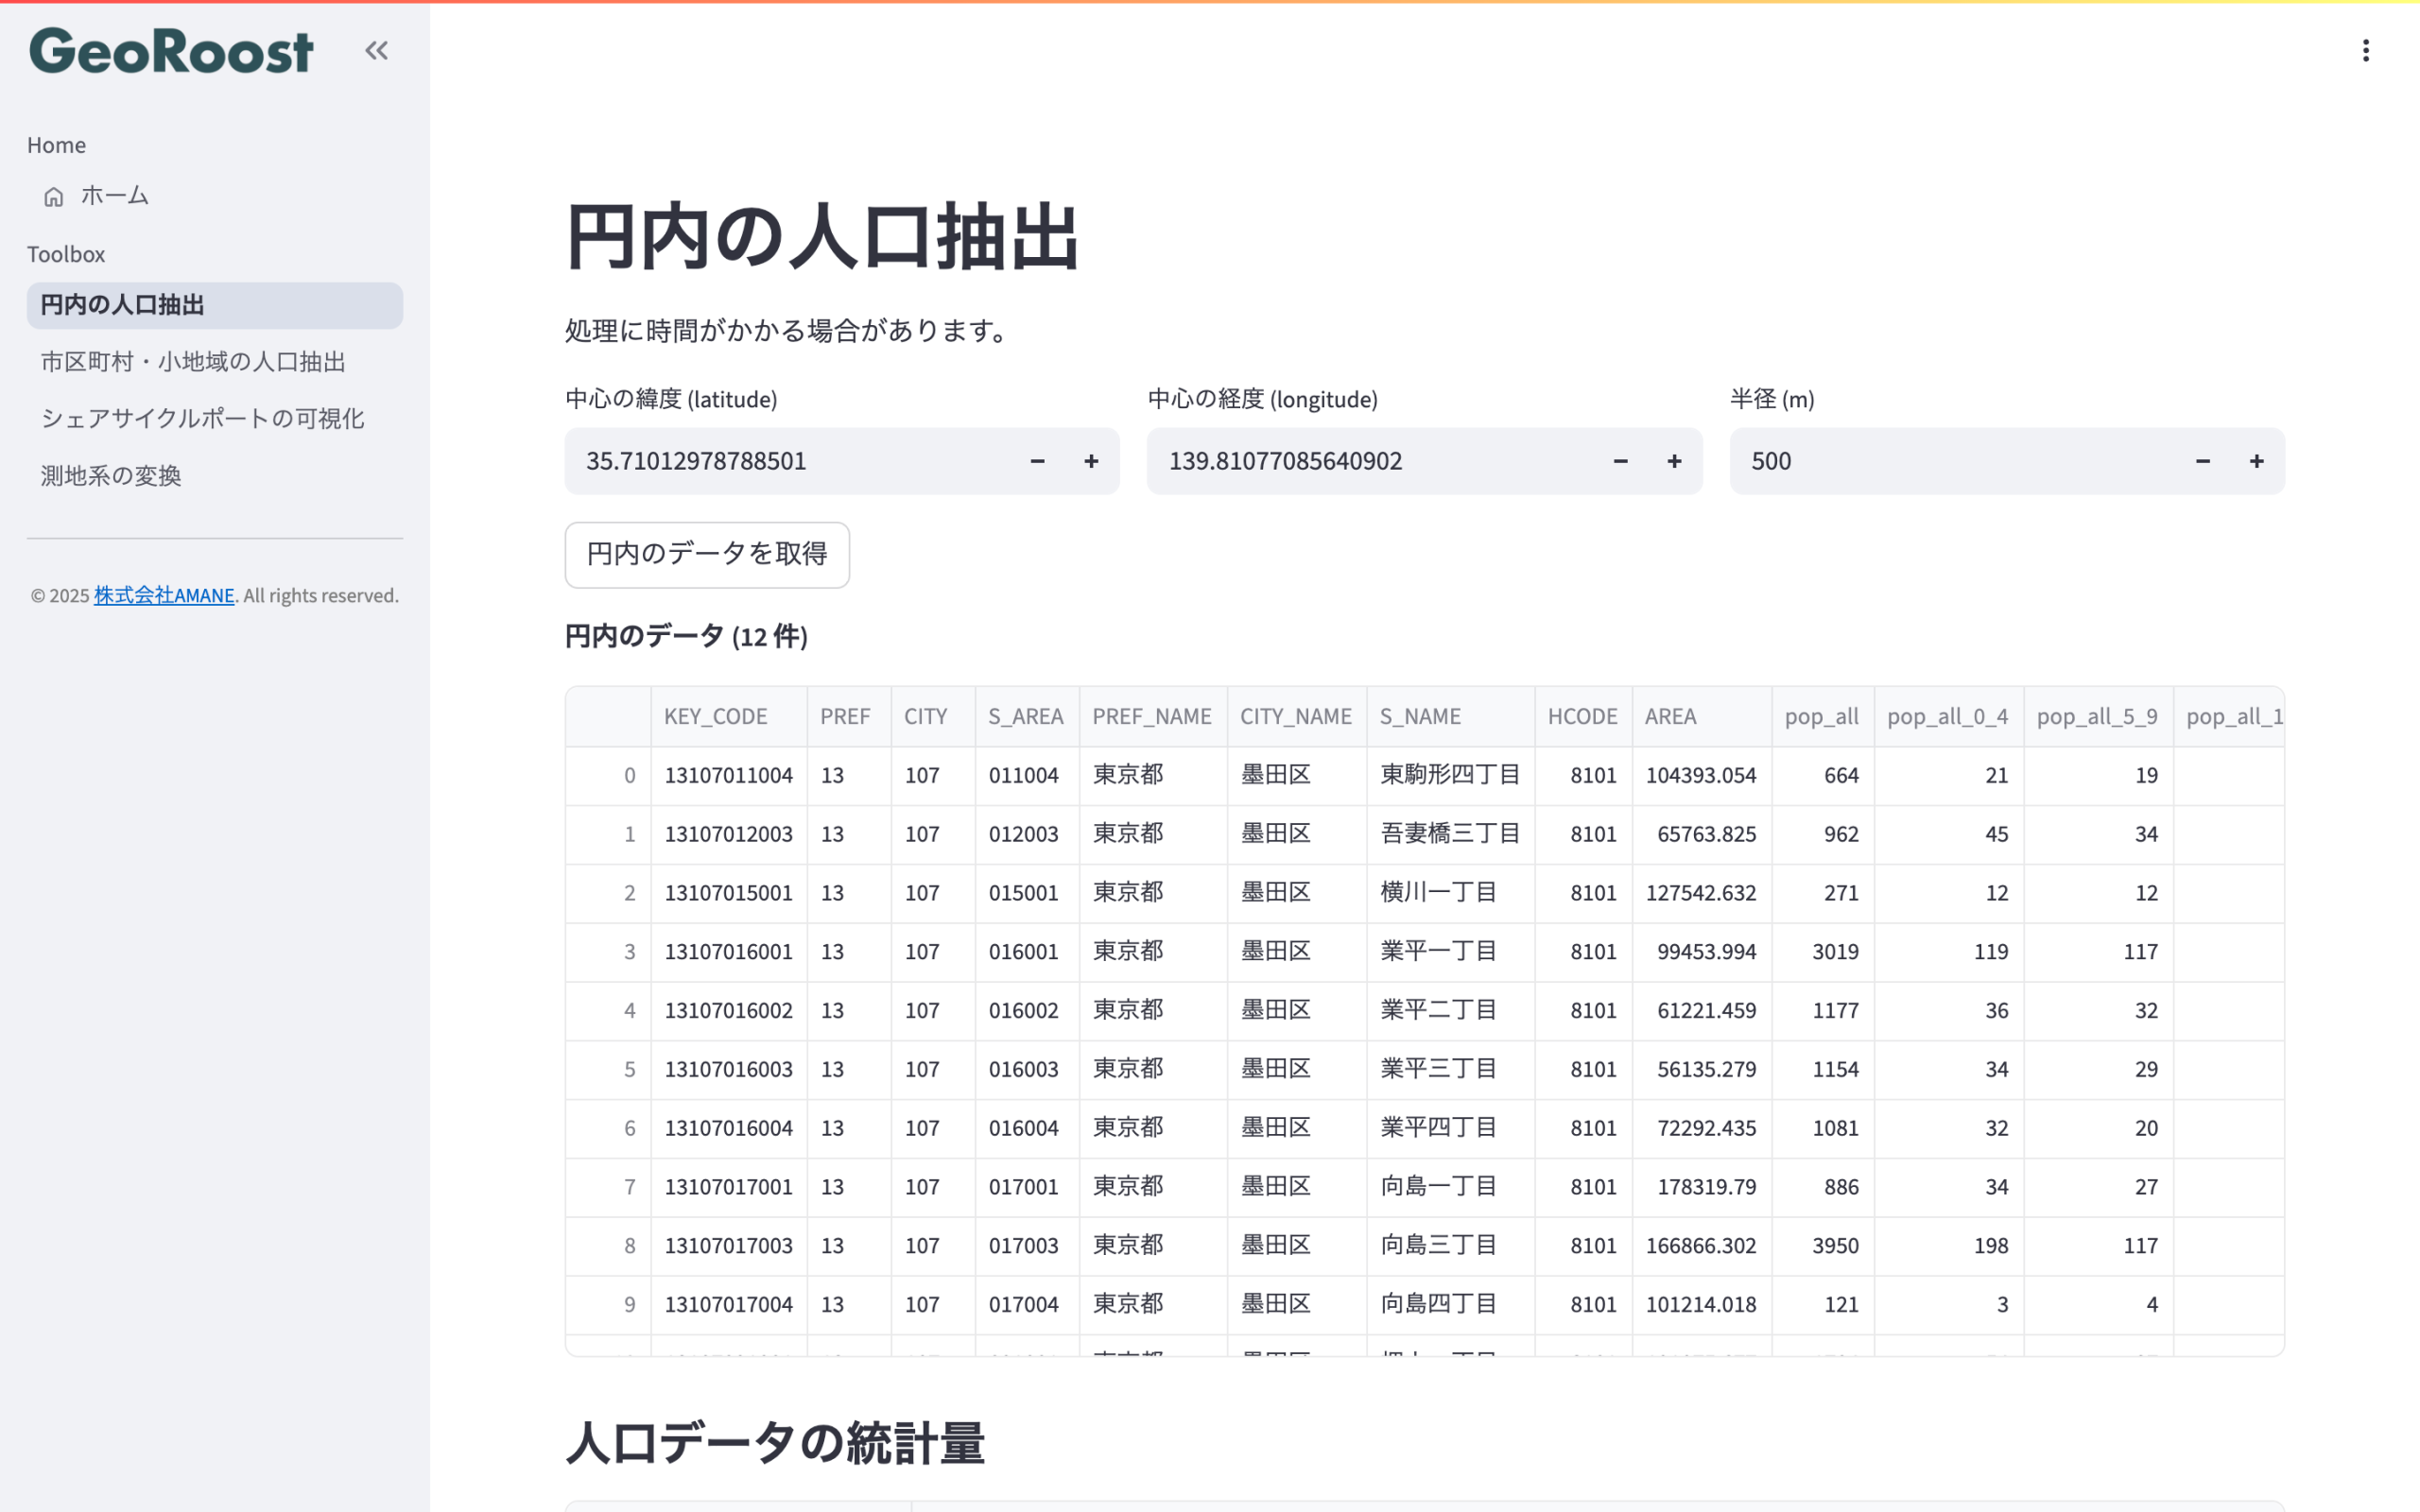Increase radius with plus button

tap(2256, 461)
